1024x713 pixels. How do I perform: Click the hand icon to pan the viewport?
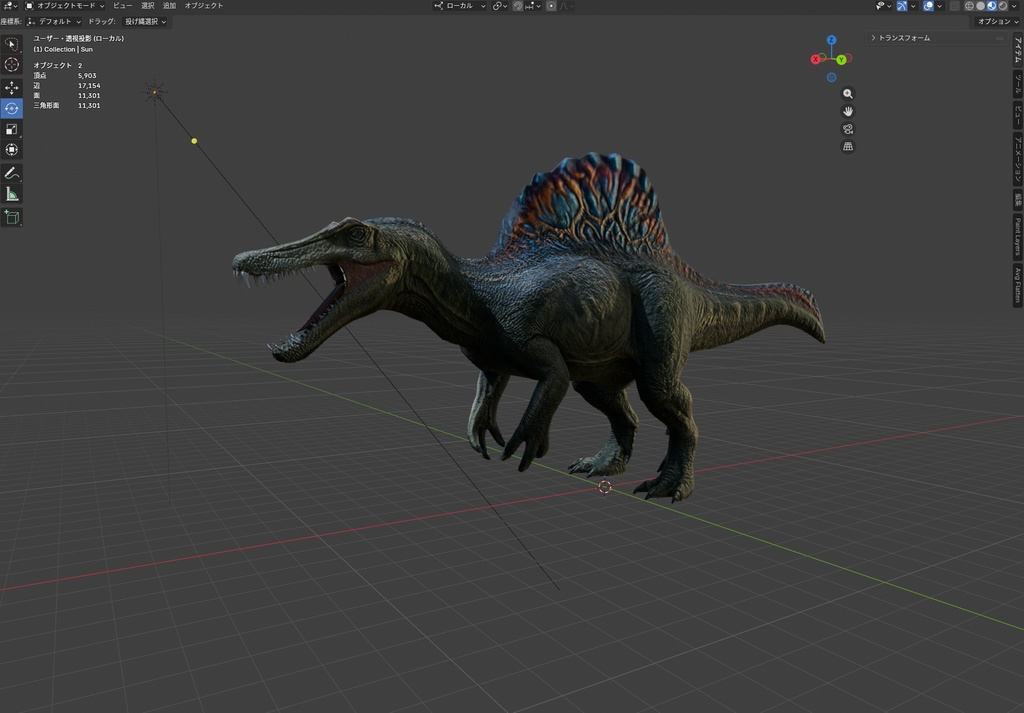[847, 111]
